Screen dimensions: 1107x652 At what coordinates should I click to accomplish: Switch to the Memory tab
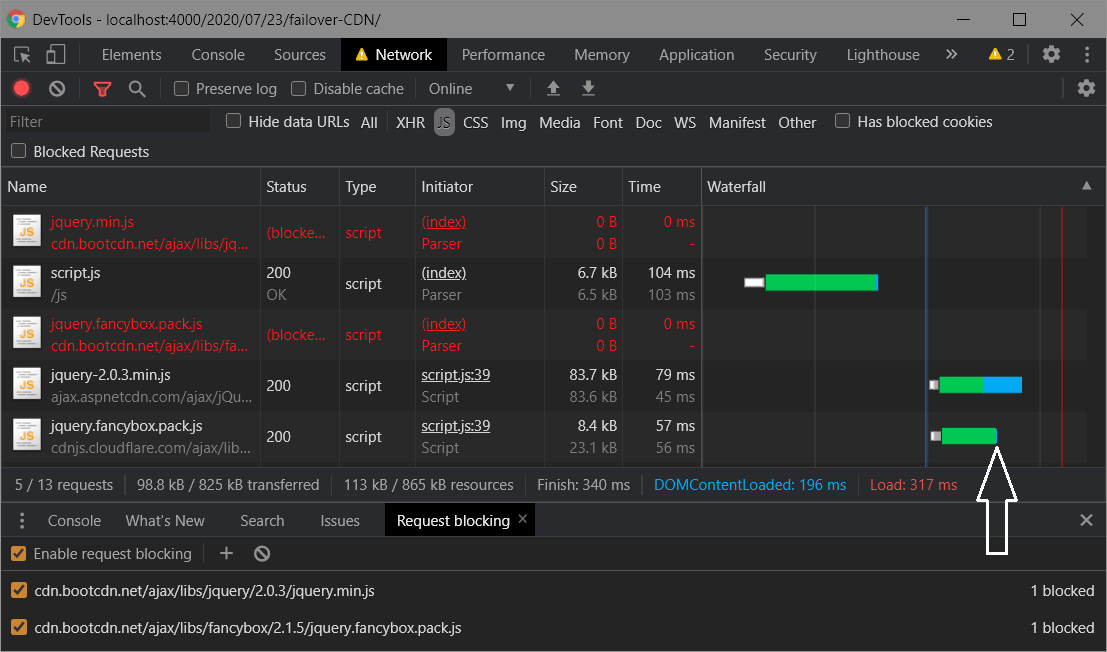pyautogui.click(x=602, y=55)
